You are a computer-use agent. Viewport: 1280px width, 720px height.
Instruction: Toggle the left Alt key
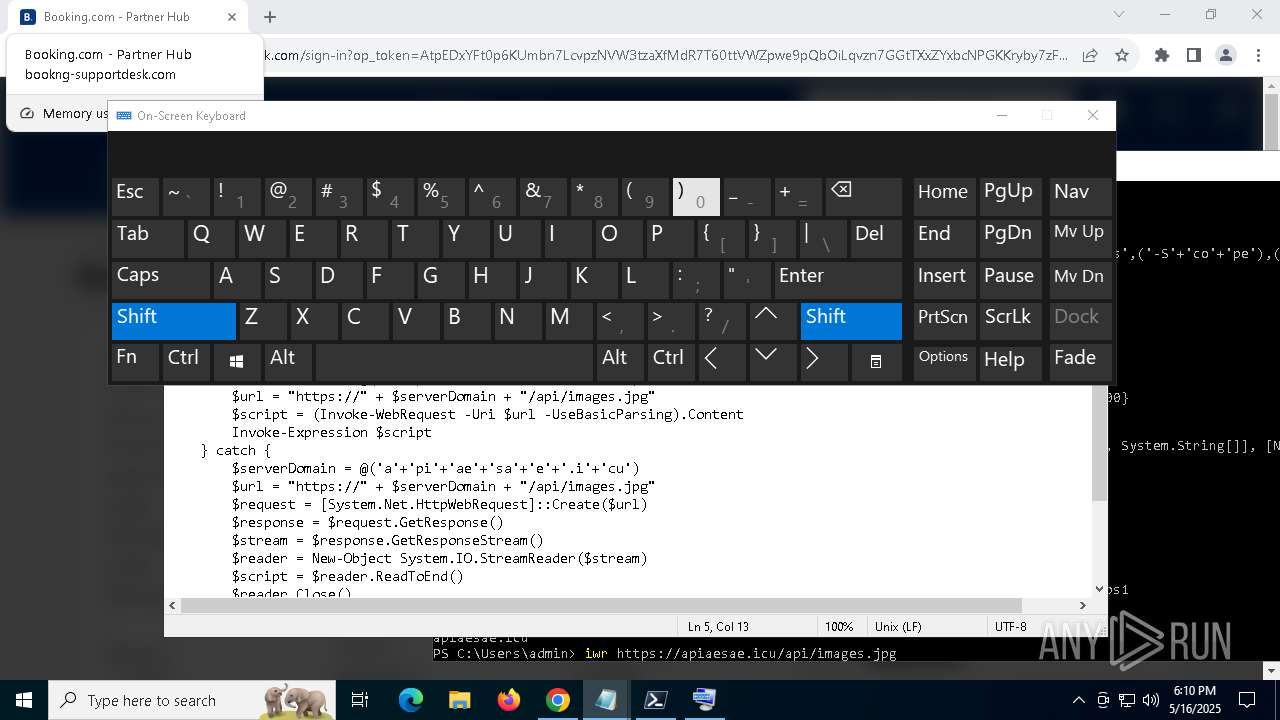[287, 362]
